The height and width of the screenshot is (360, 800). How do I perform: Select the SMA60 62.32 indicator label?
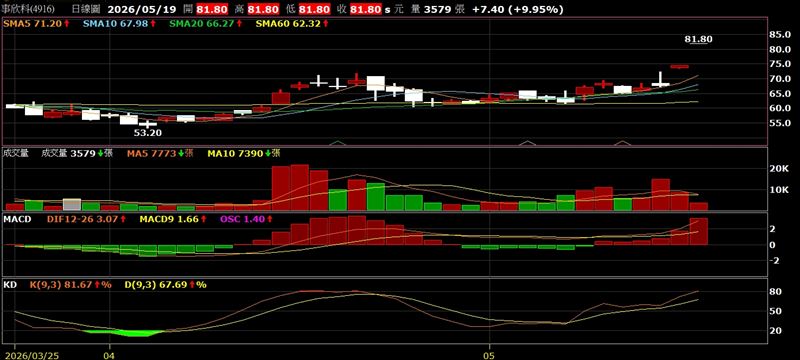coord(292,23)
